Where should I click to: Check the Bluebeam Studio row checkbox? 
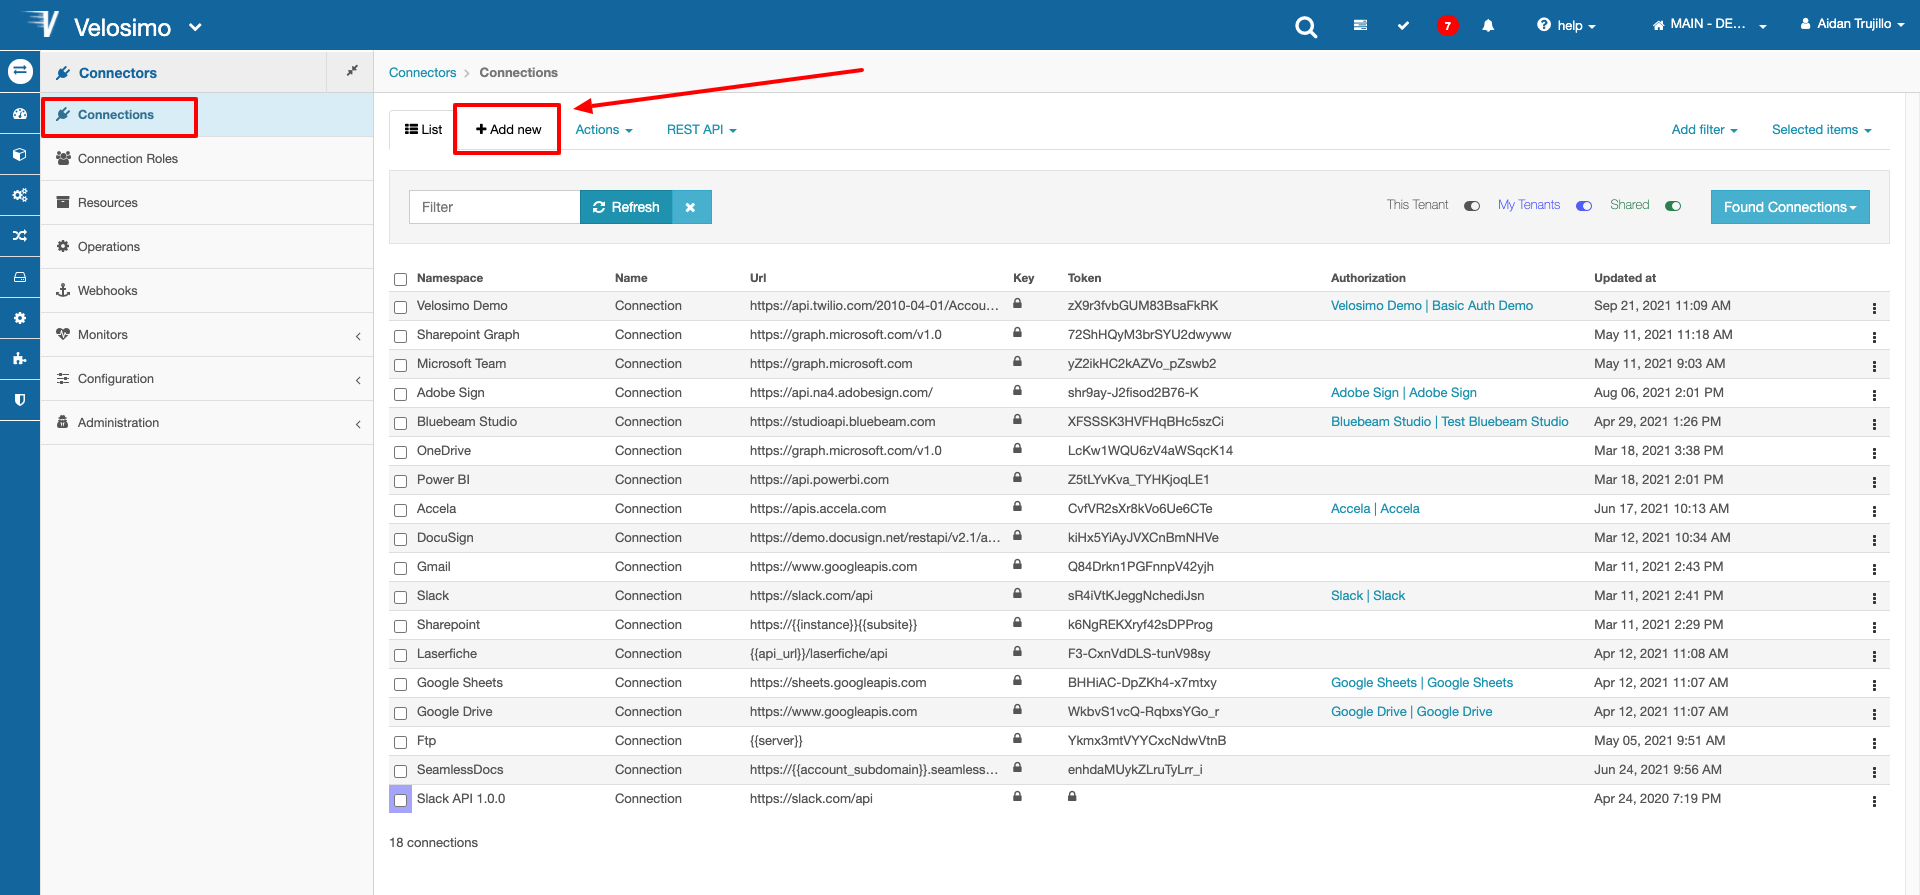[x=400, y=423]
